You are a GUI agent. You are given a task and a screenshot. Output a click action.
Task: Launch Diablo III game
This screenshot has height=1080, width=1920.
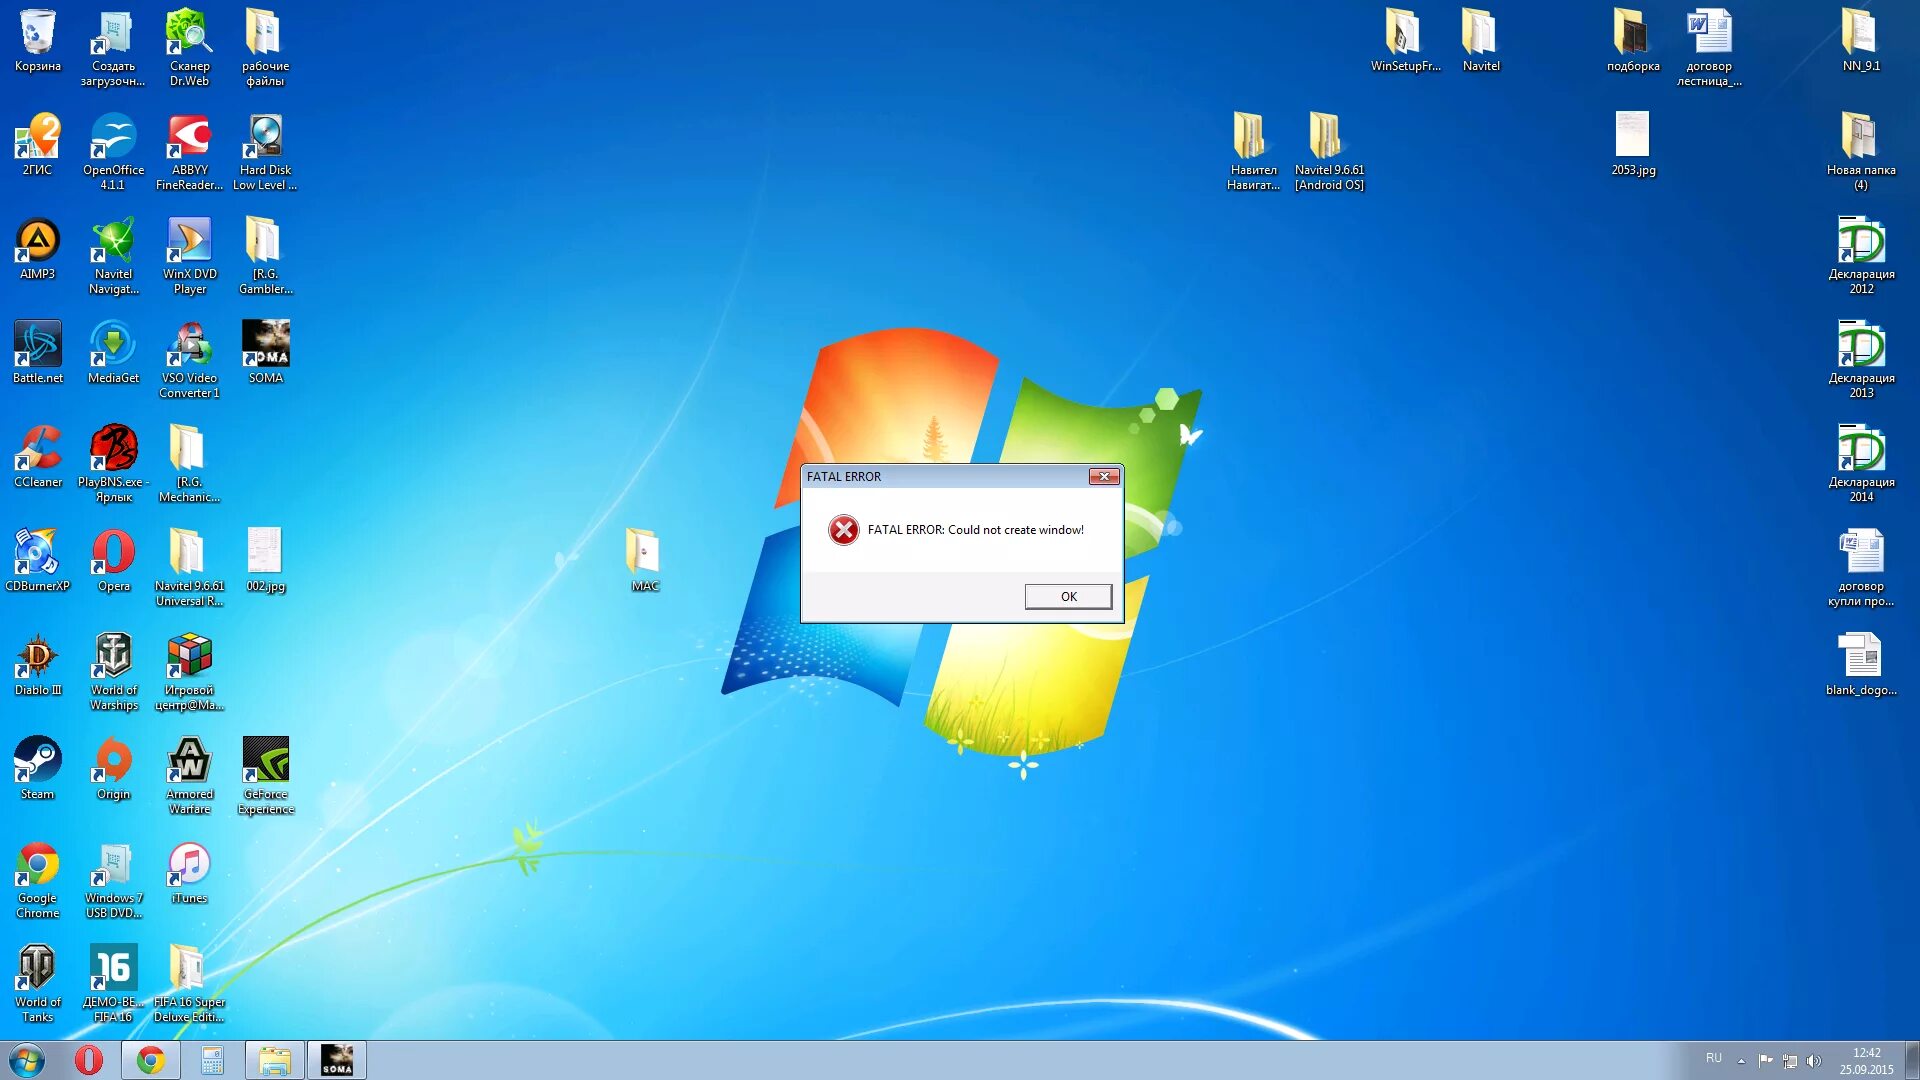click(x=37, y=655)
